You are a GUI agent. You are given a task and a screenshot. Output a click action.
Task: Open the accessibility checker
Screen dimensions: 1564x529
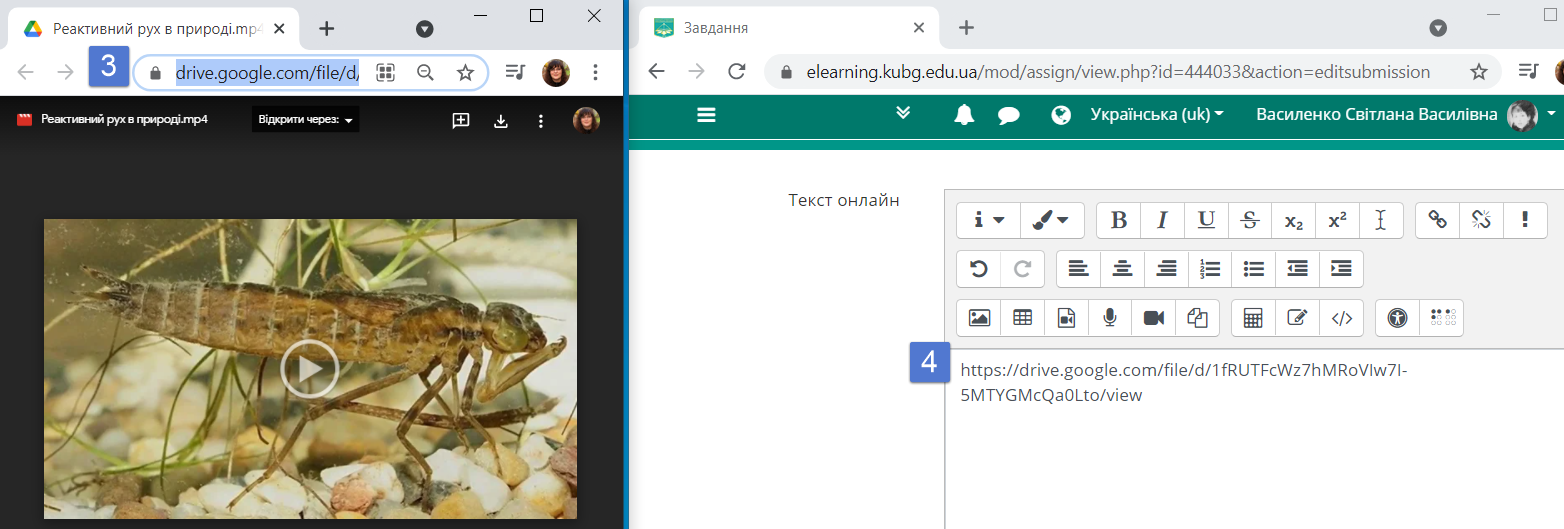1397,318
